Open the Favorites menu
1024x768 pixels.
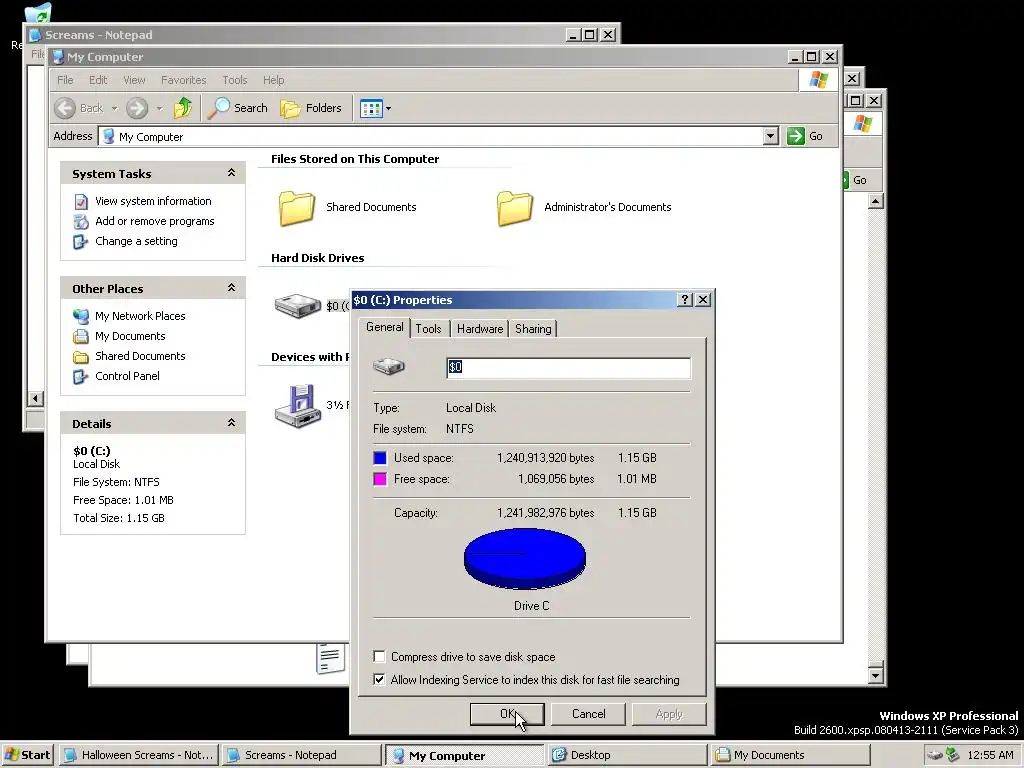point(184,80)
